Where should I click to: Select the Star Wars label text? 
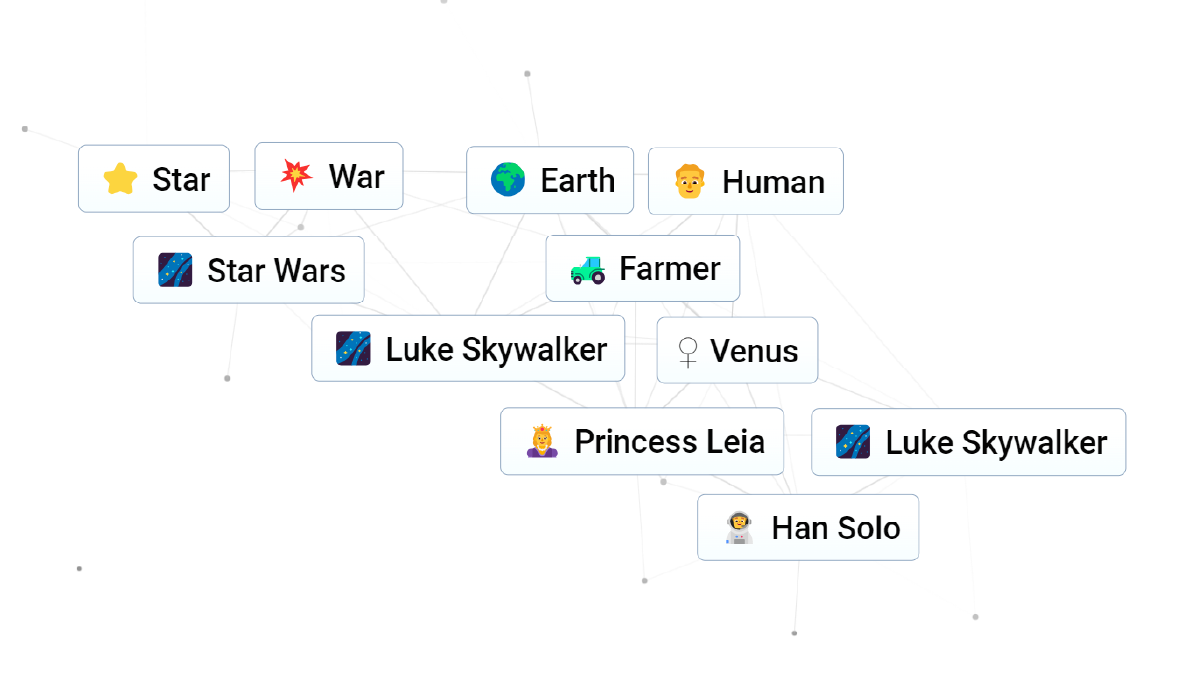276,270
